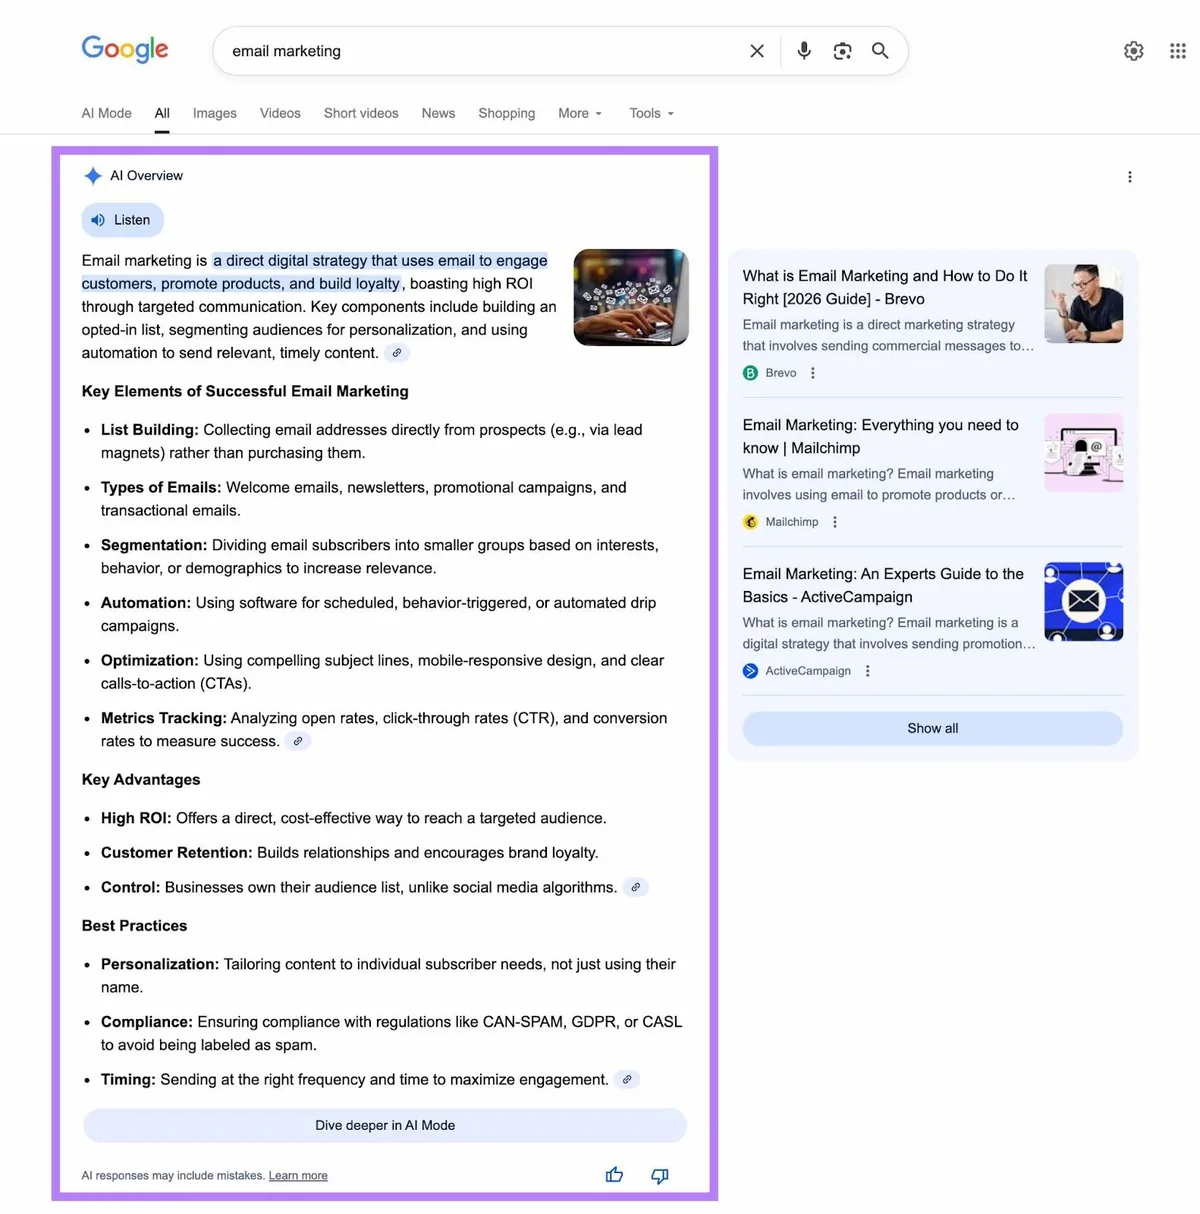Click the Brevo favicon
The width and height of the screenshot is (1200, 1214).
tap(751, 373)
